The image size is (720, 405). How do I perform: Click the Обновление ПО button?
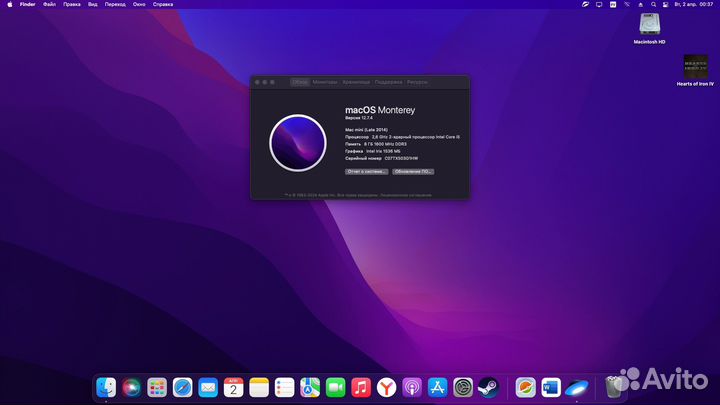tap(413, 172)
